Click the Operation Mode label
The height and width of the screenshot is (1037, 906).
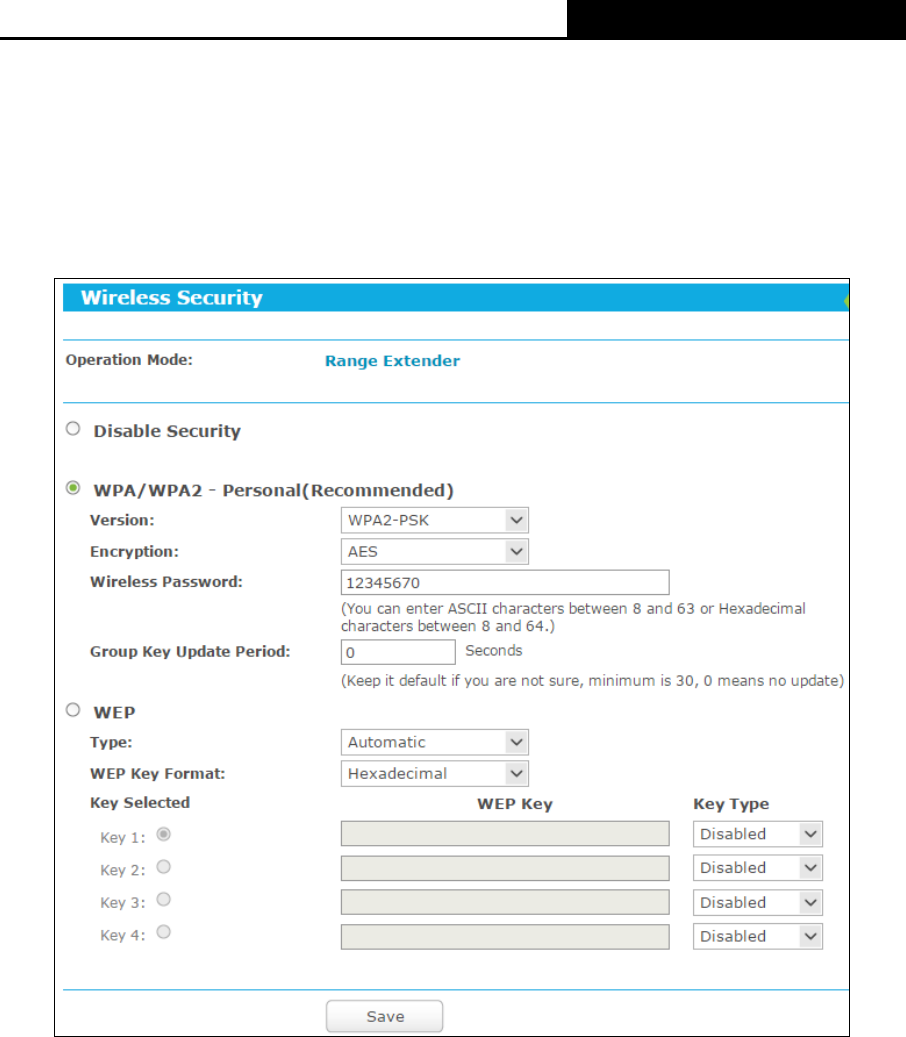129,360
